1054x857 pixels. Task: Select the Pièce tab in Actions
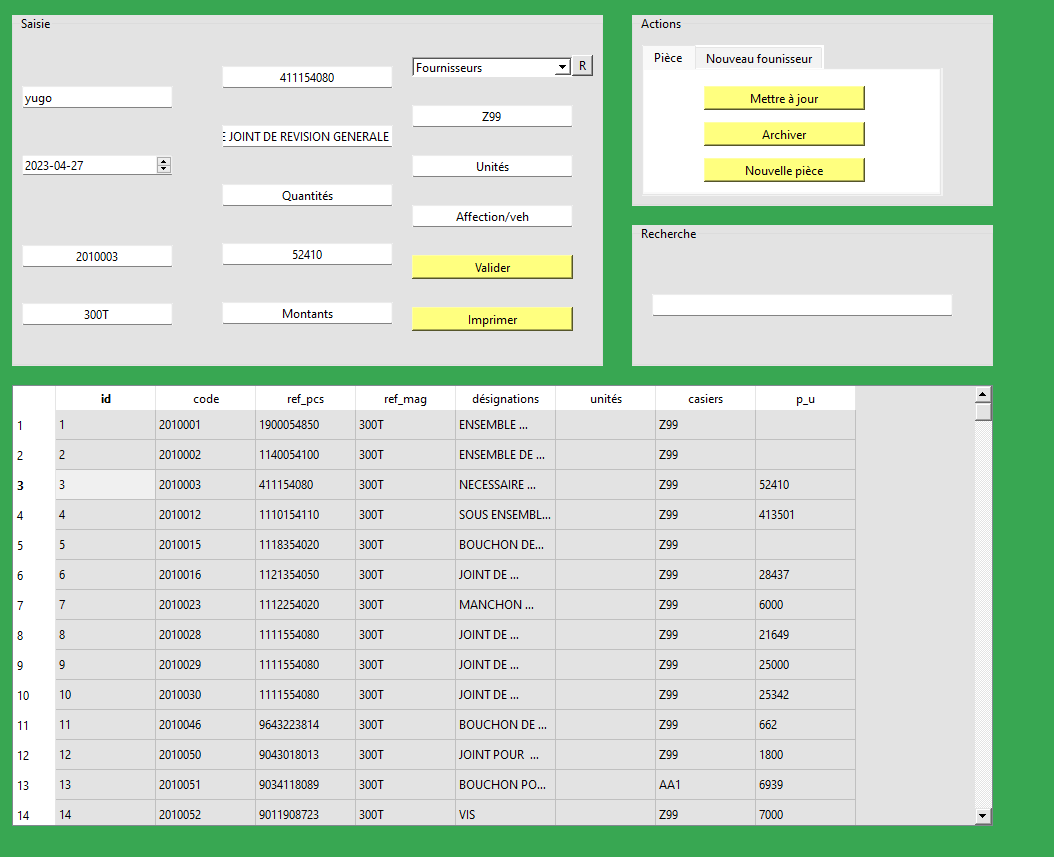(668, 57)
